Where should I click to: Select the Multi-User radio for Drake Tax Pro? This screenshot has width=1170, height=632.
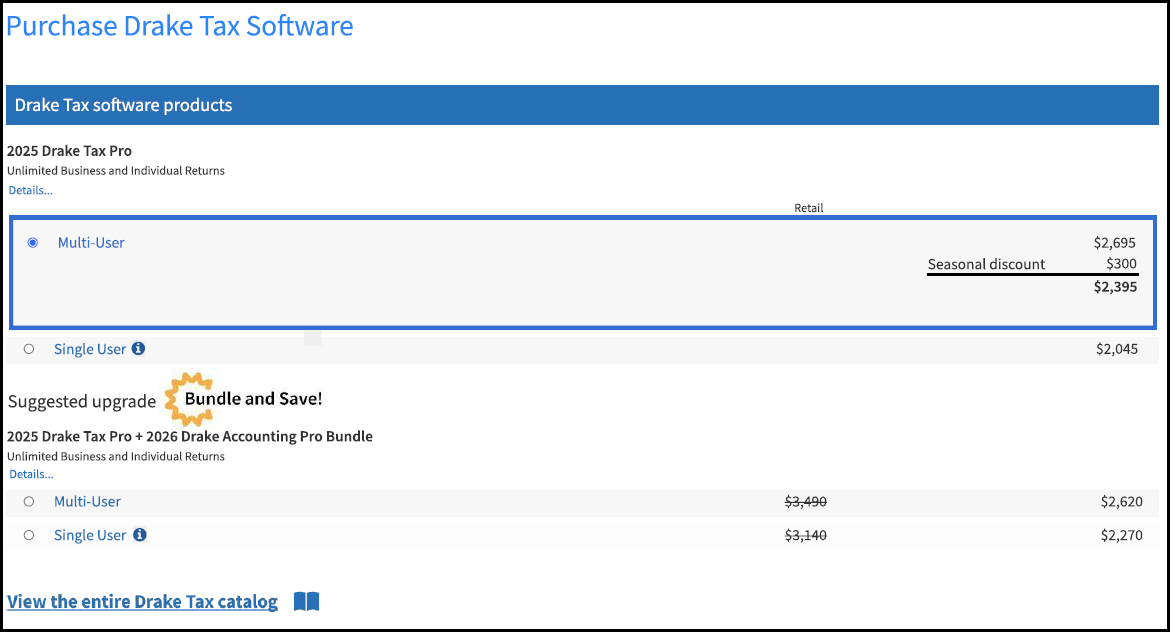coord(33,243)
